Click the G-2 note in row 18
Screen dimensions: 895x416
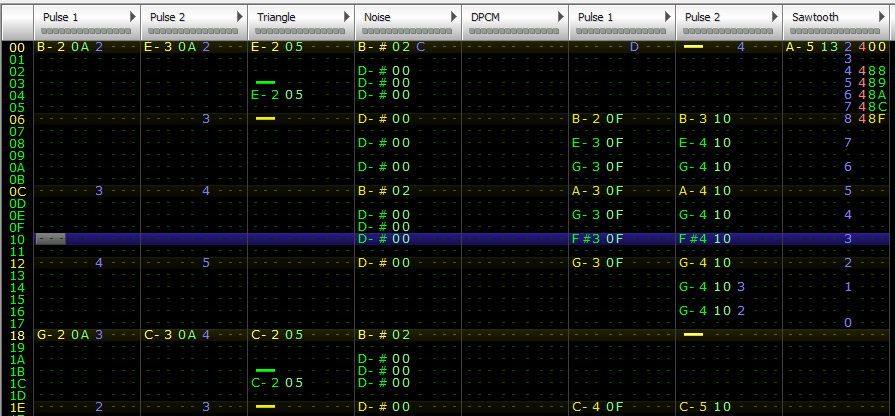50,335
